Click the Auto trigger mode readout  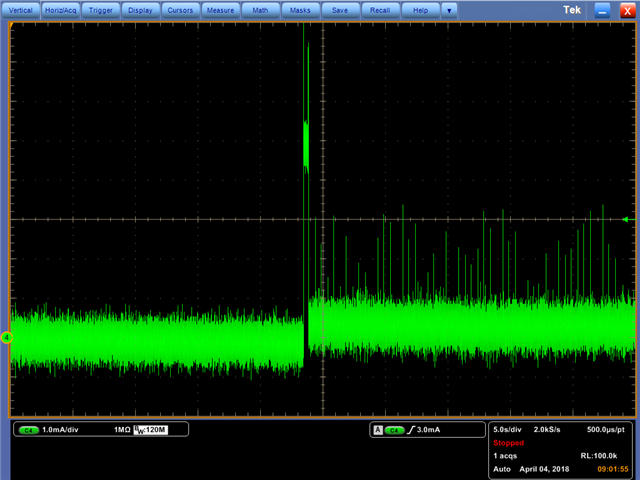click(502, 469)
